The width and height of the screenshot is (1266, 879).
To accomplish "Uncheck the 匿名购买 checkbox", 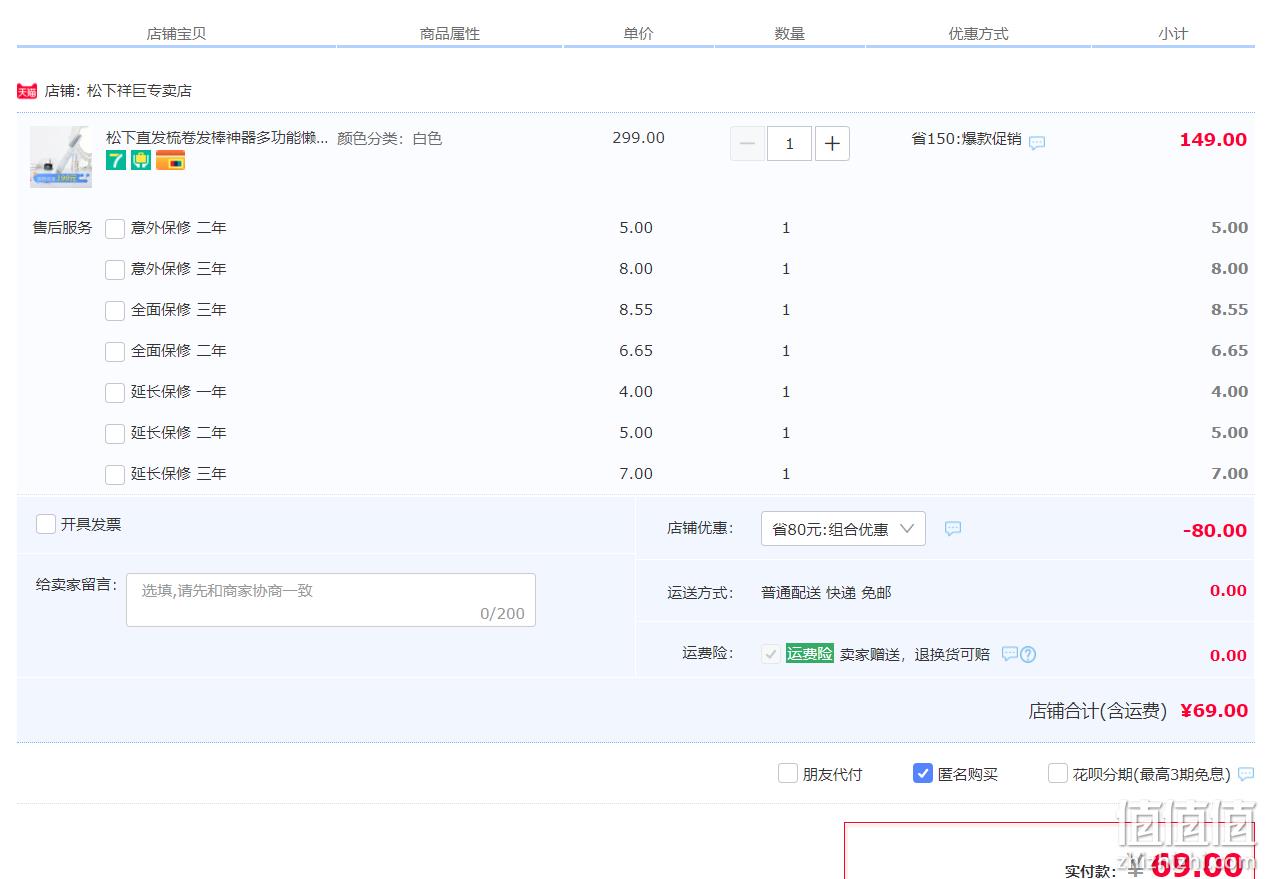I will [x=923, y=773].
